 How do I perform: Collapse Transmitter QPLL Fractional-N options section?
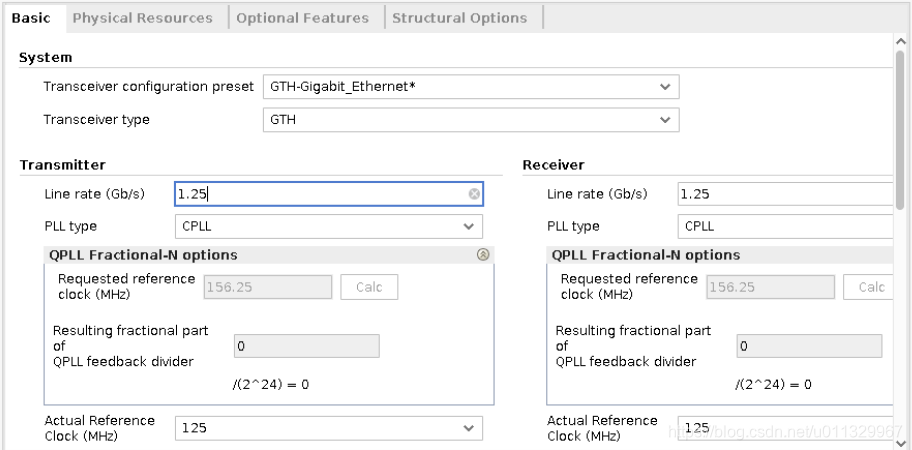pos(483,255)
